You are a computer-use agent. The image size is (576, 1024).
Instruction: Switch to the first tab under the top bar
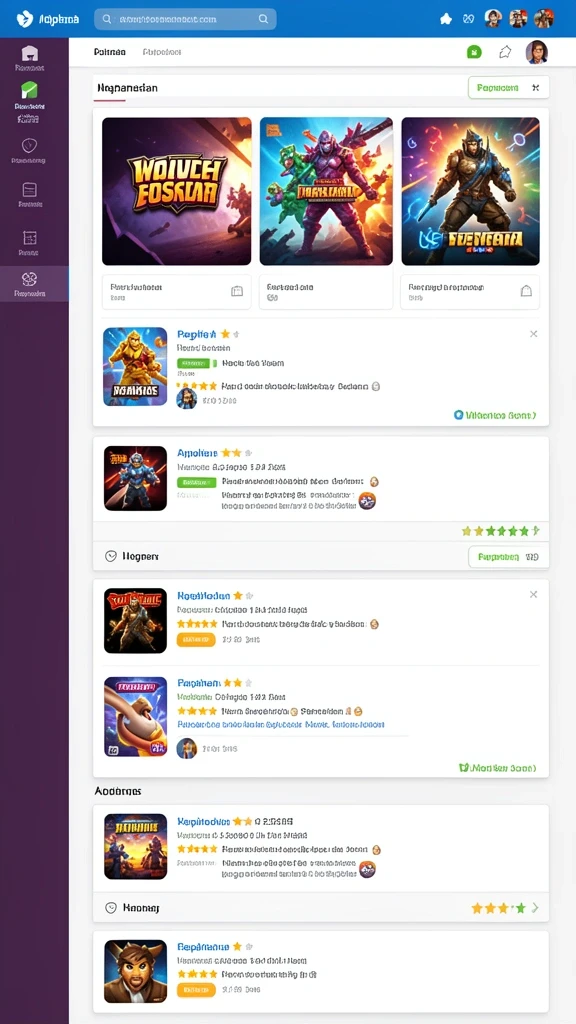110,52
